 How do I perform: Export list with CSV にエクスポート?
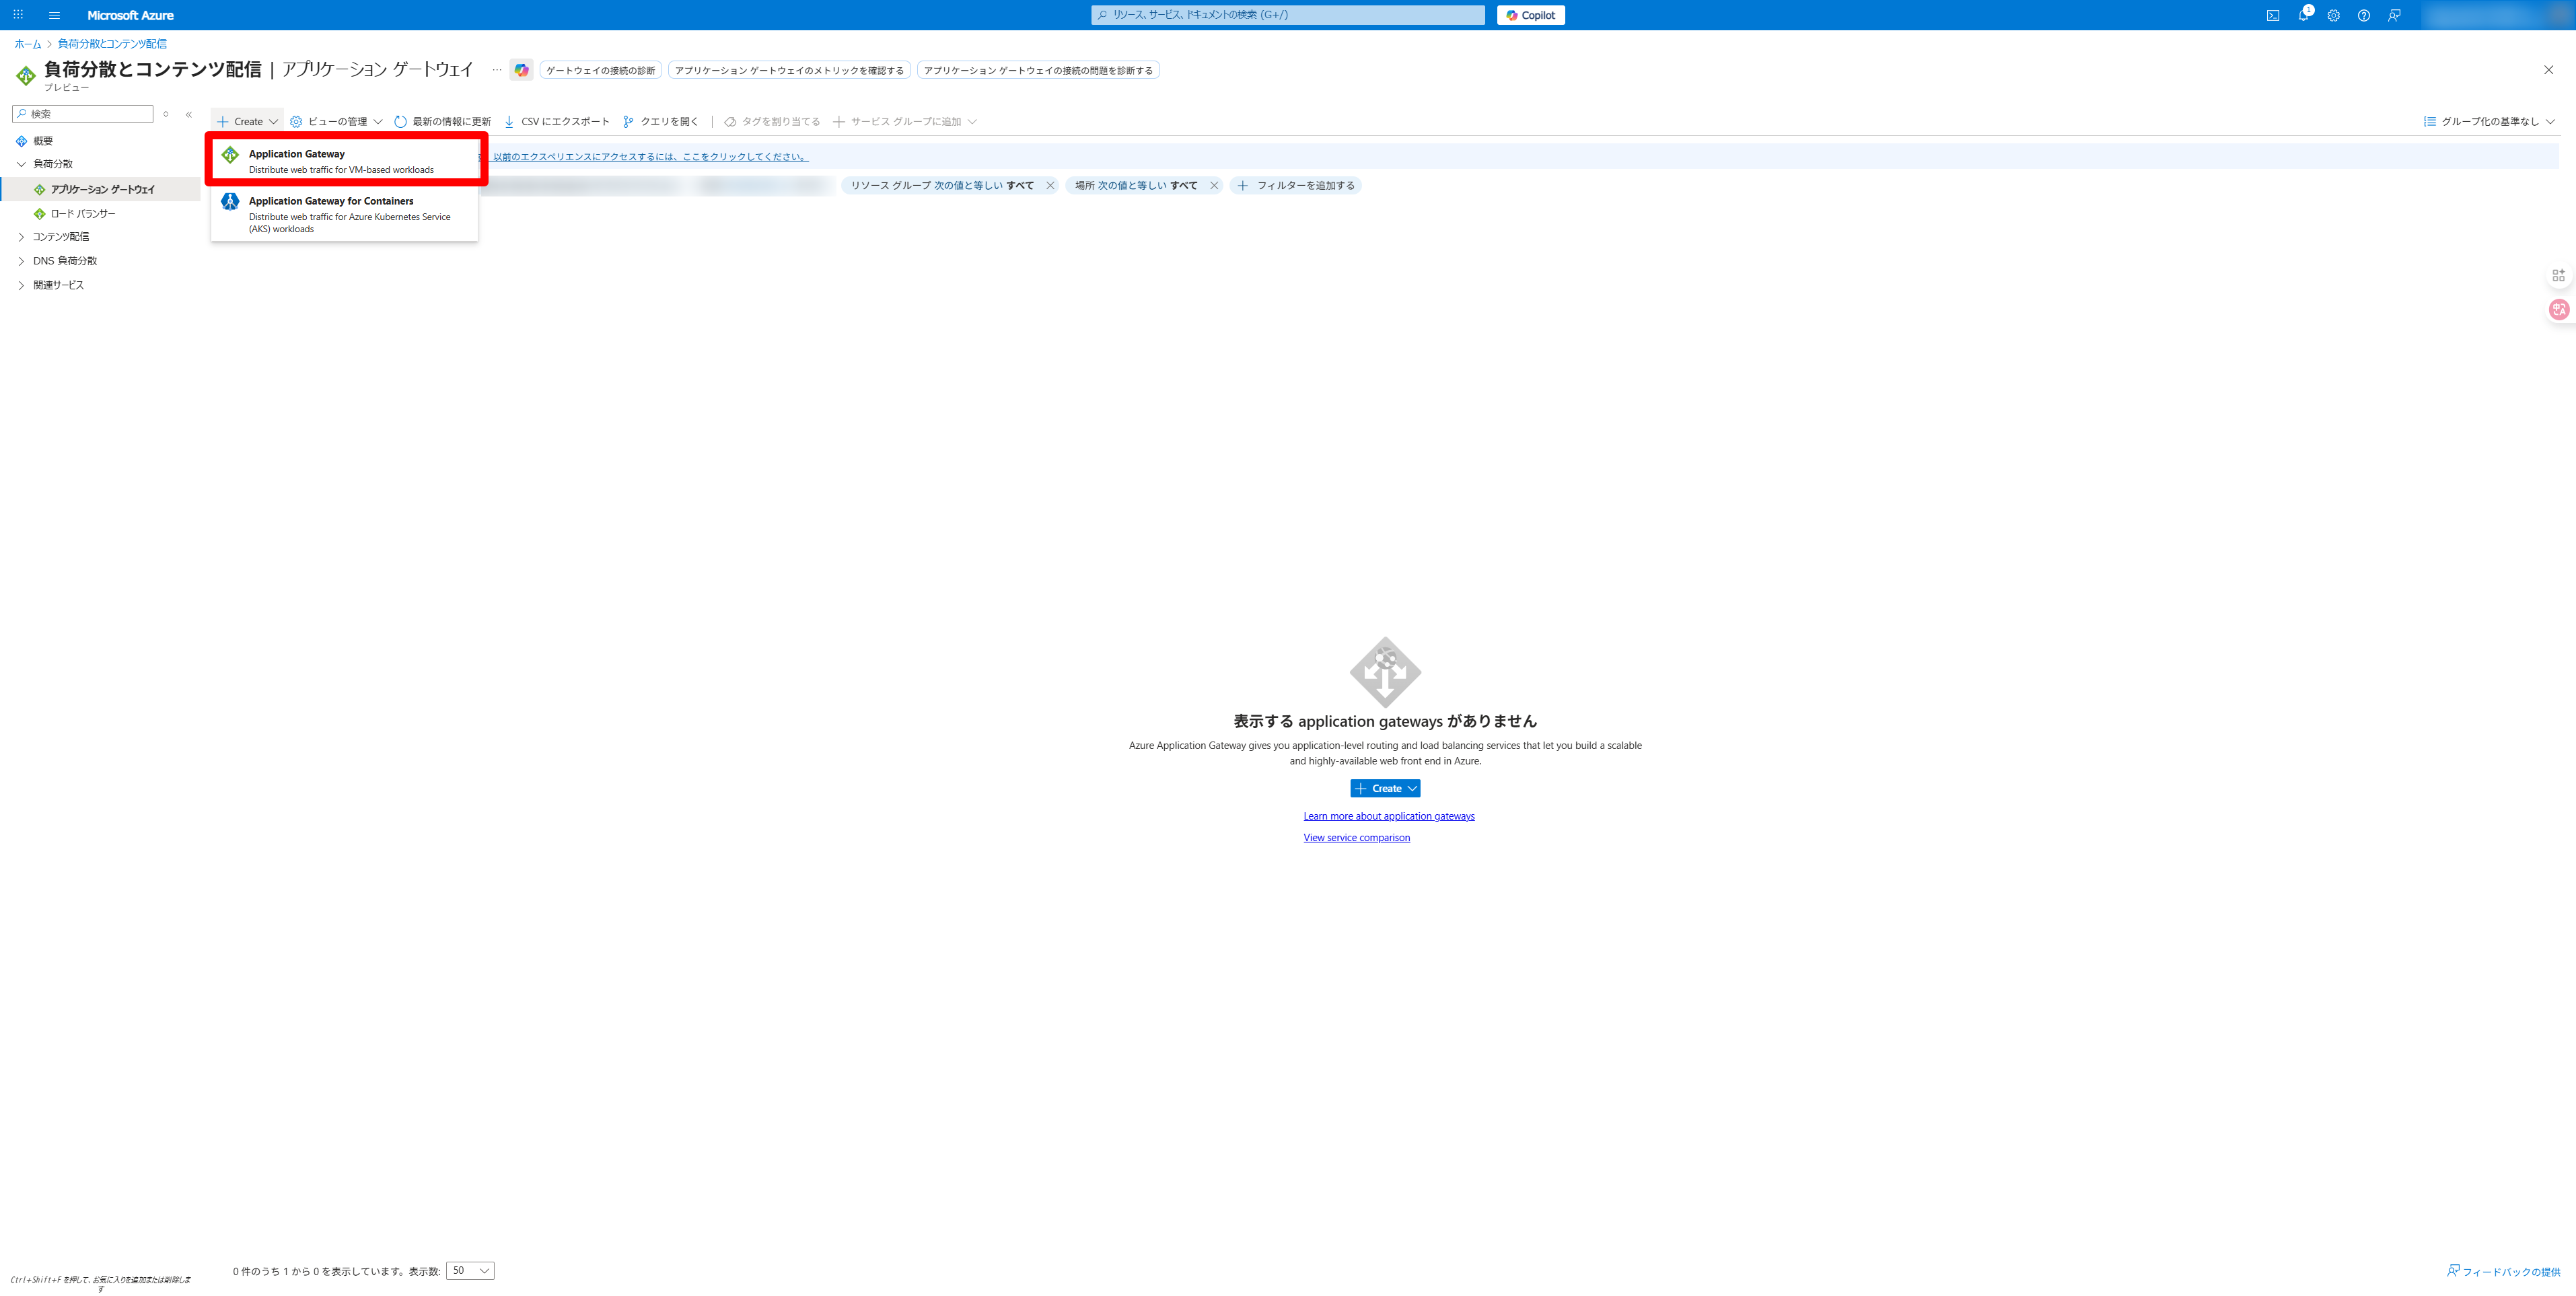556,121
